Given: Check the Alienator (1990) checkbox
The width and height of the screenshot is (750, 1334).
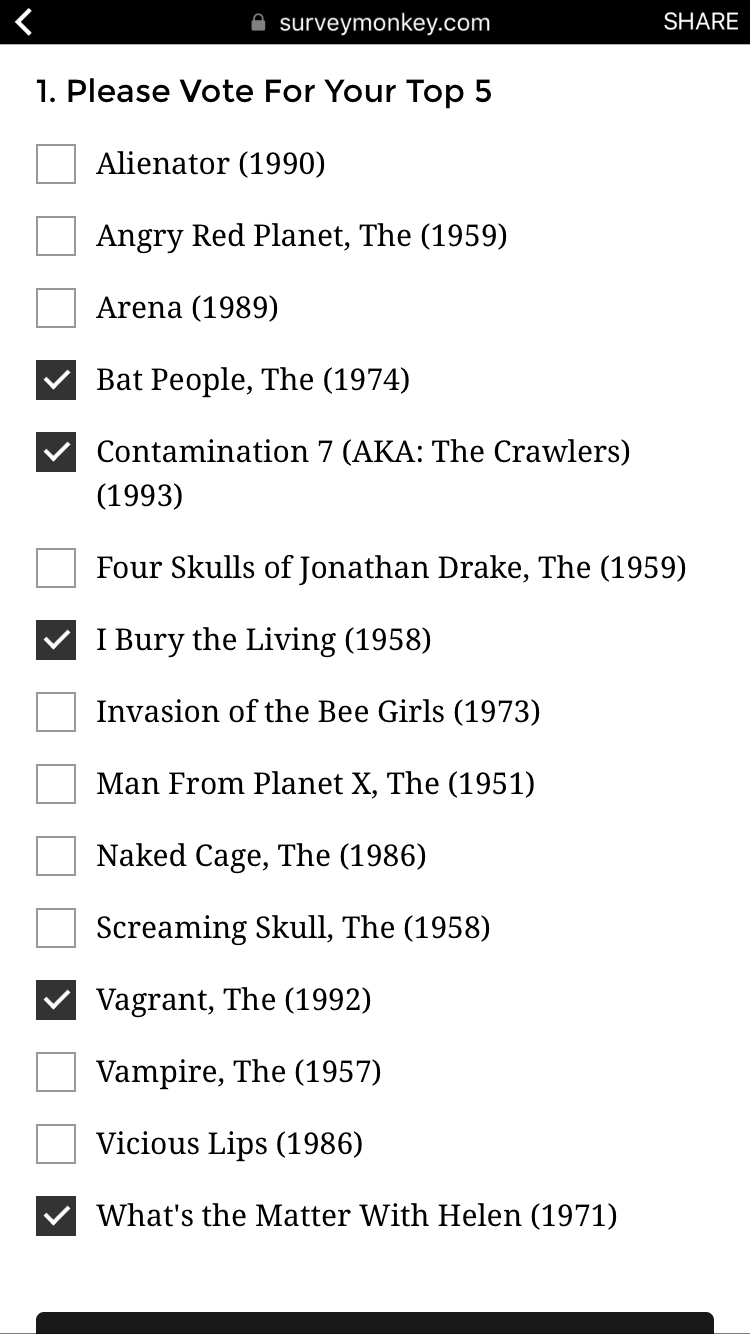Looking at the screenshot, I should tap(56, 164).
